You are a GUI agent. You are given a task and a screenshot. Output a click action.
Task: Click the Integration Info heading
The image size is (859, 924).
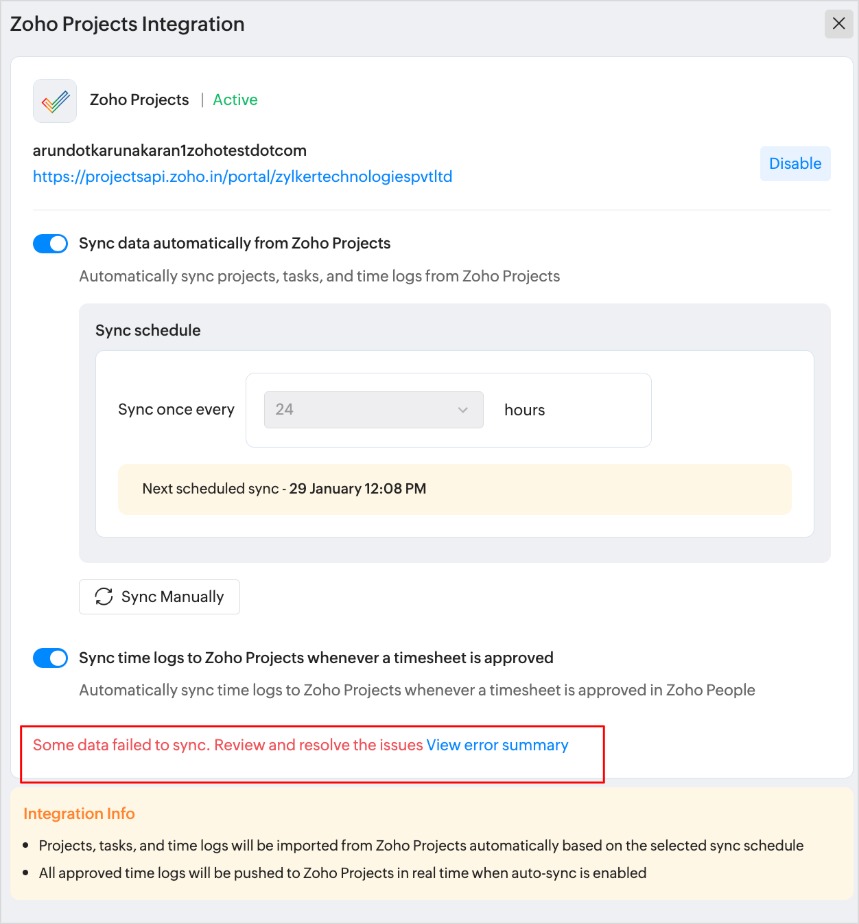pyautogui.click(x=79, y=814)
